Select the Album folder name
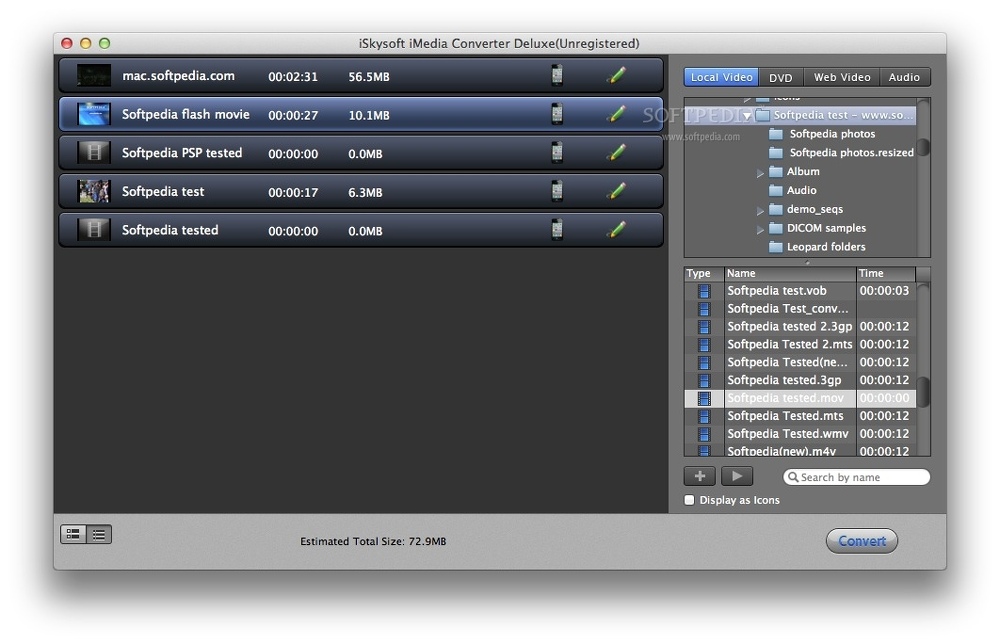This screenshot has height=644, width=1000. pos(803,172)
